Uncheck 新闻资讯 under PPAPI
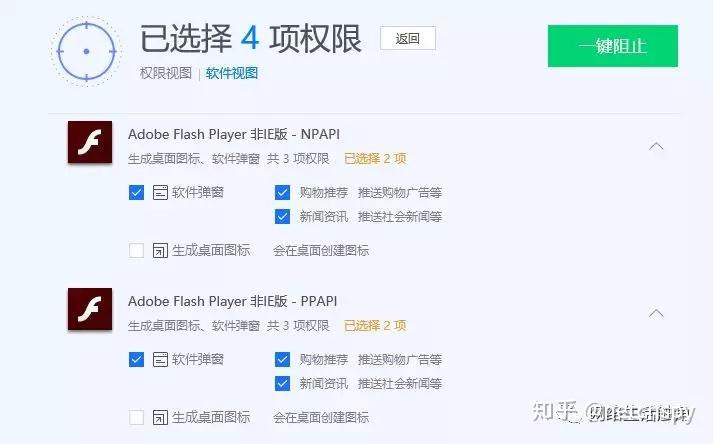The width and height of the screenshot is (713, 444). [x=282, y=383]
